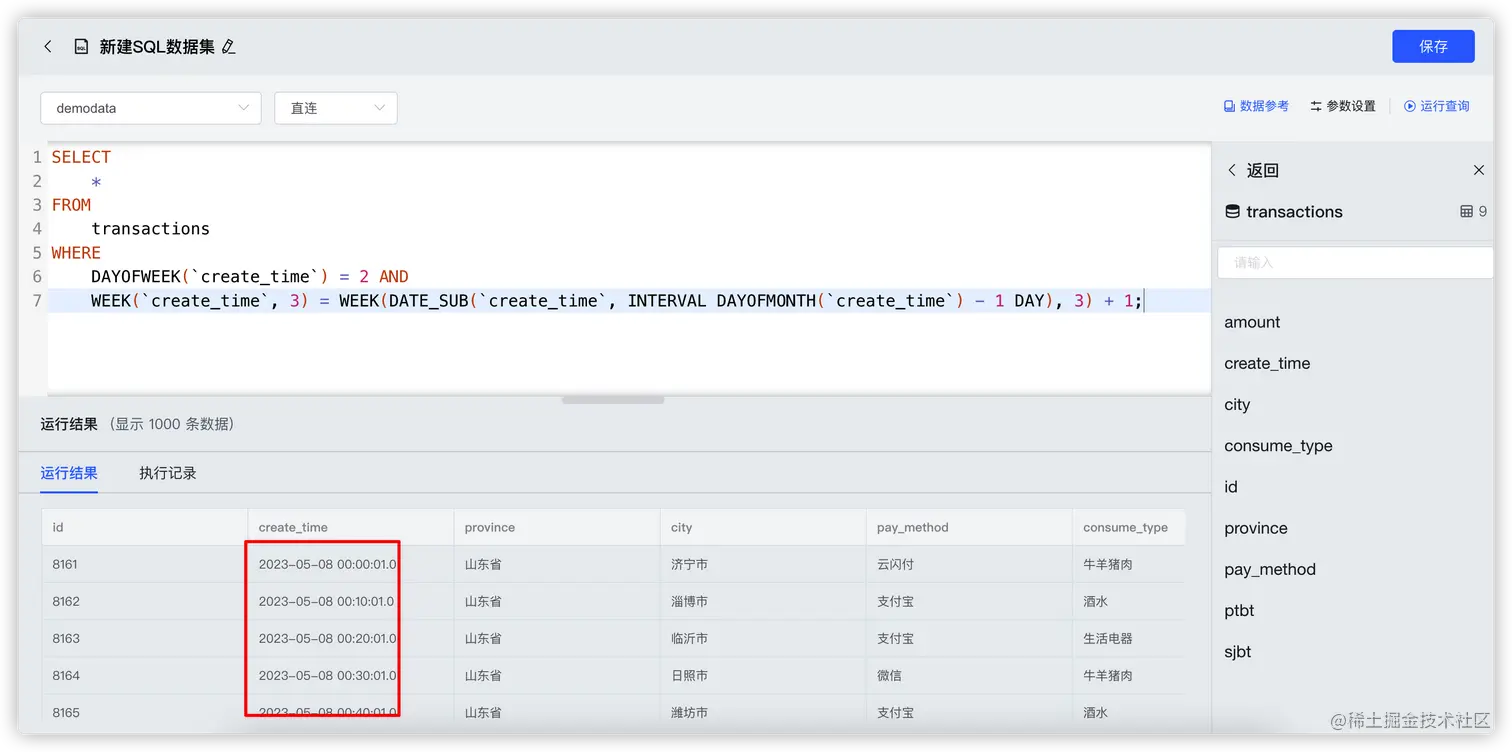
Task: Open the 直连 connection mode dropdown
Action: pos(336,108)
